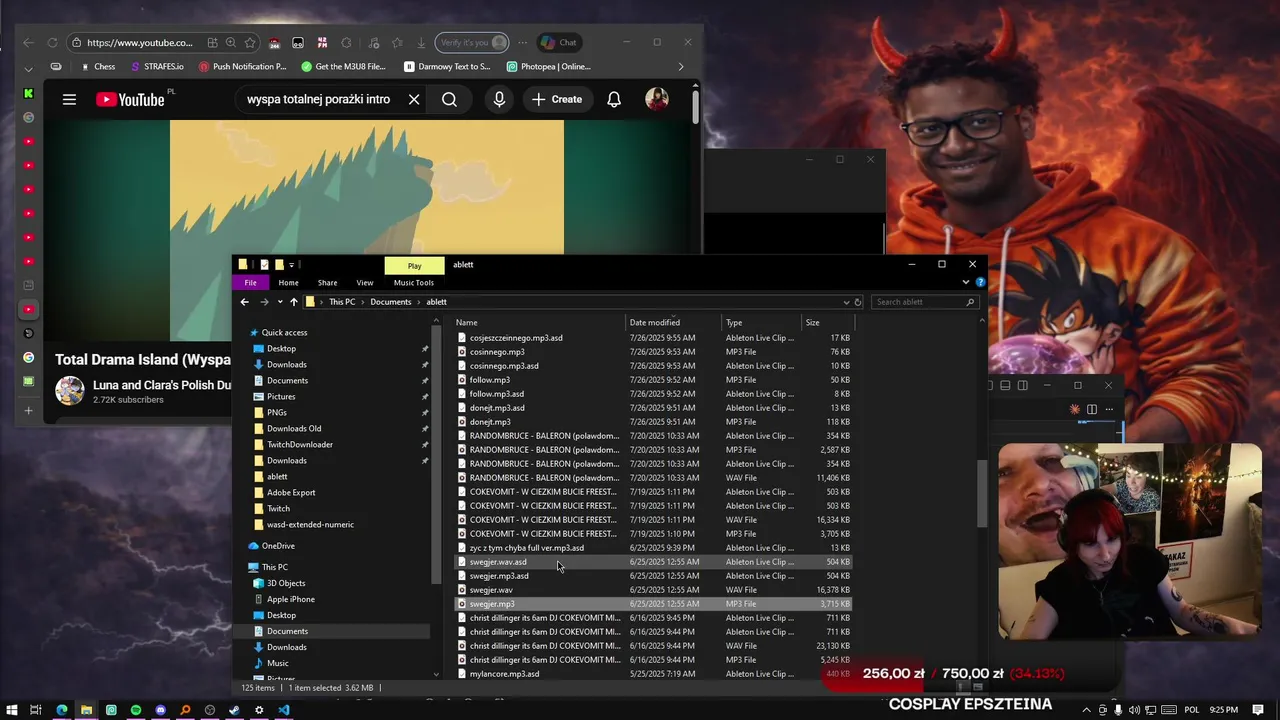Select the file follow.mp3
Screen dimensions: 1280x720
[489, 380]
